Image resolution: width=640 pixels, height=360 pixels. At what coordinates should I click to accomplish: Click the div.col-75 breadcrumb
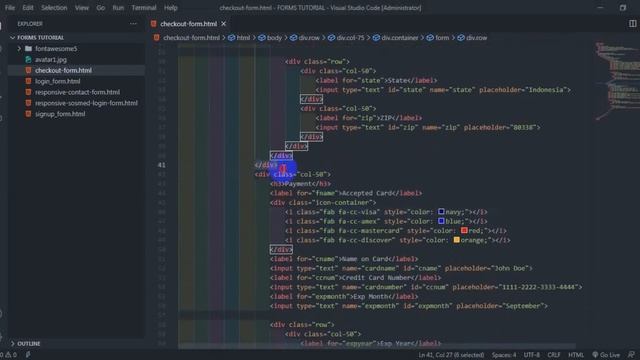point(350,38)
